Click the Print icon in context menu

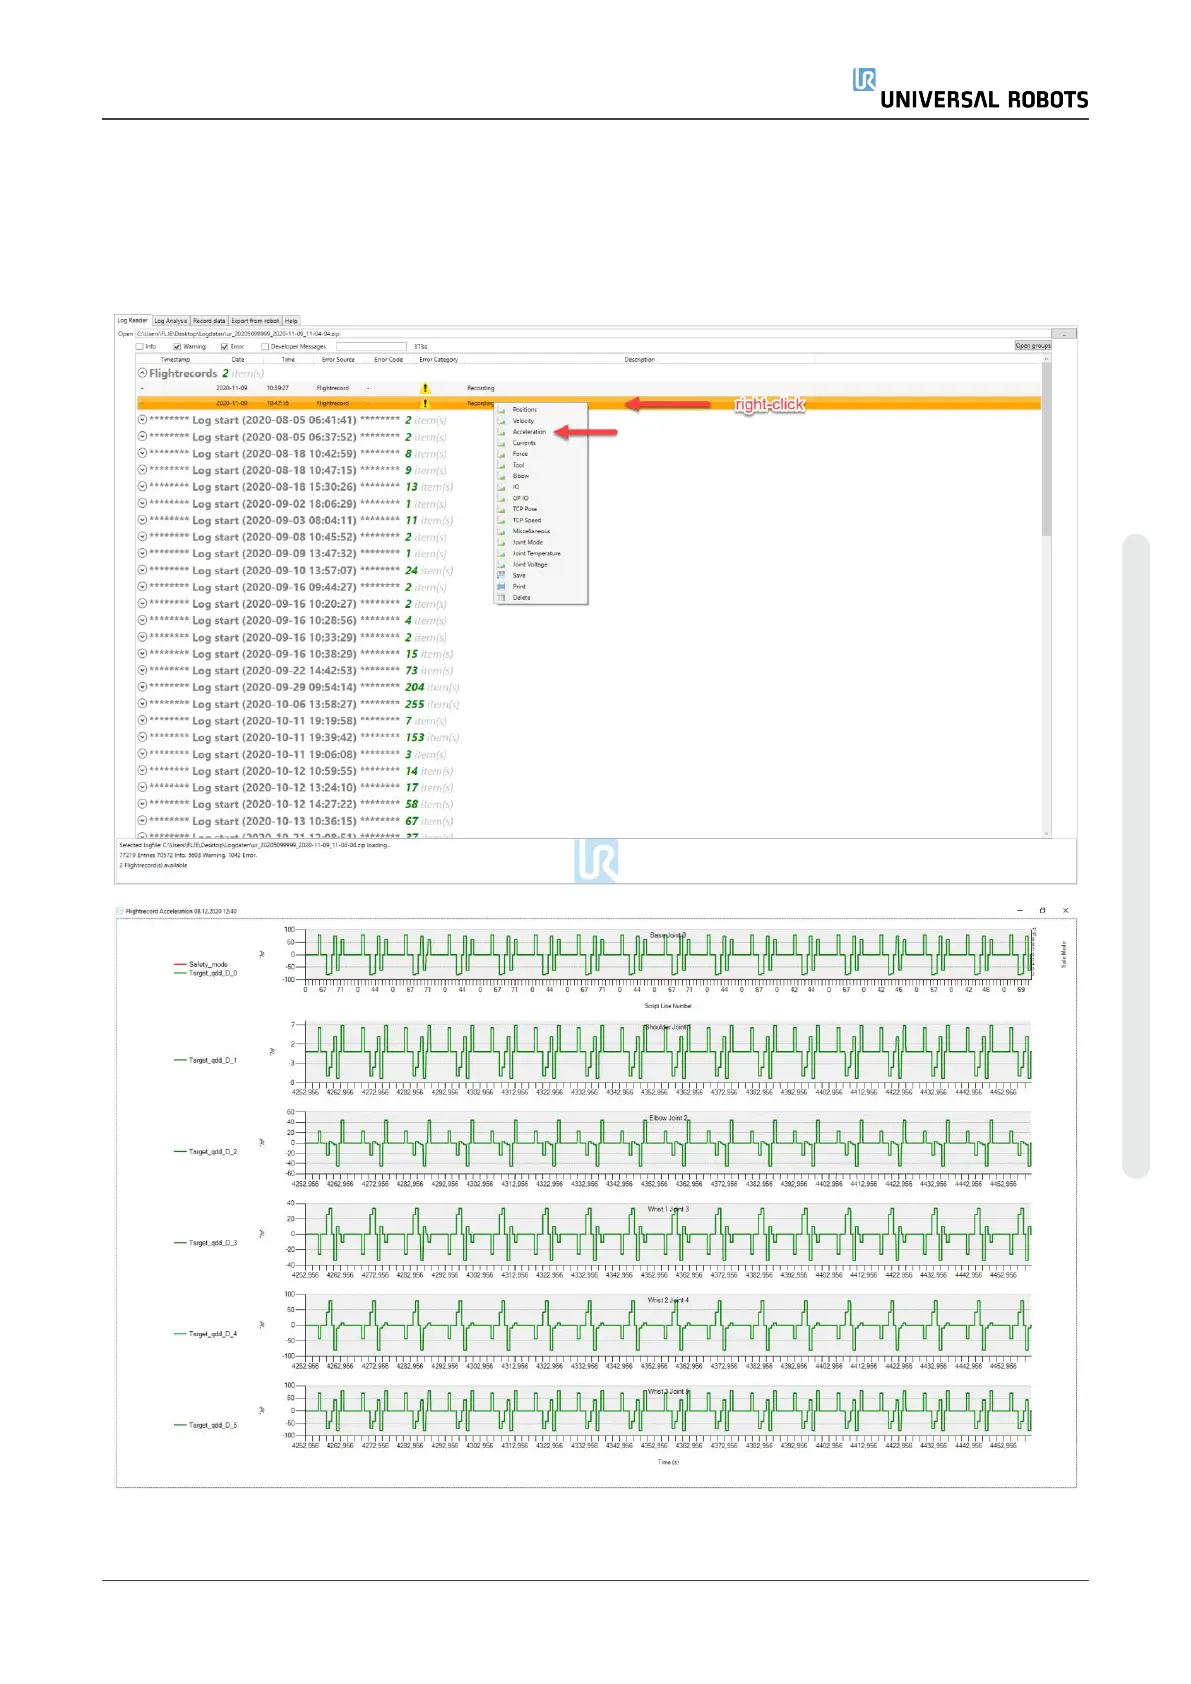pyautogui.click(x=502, y=587)
